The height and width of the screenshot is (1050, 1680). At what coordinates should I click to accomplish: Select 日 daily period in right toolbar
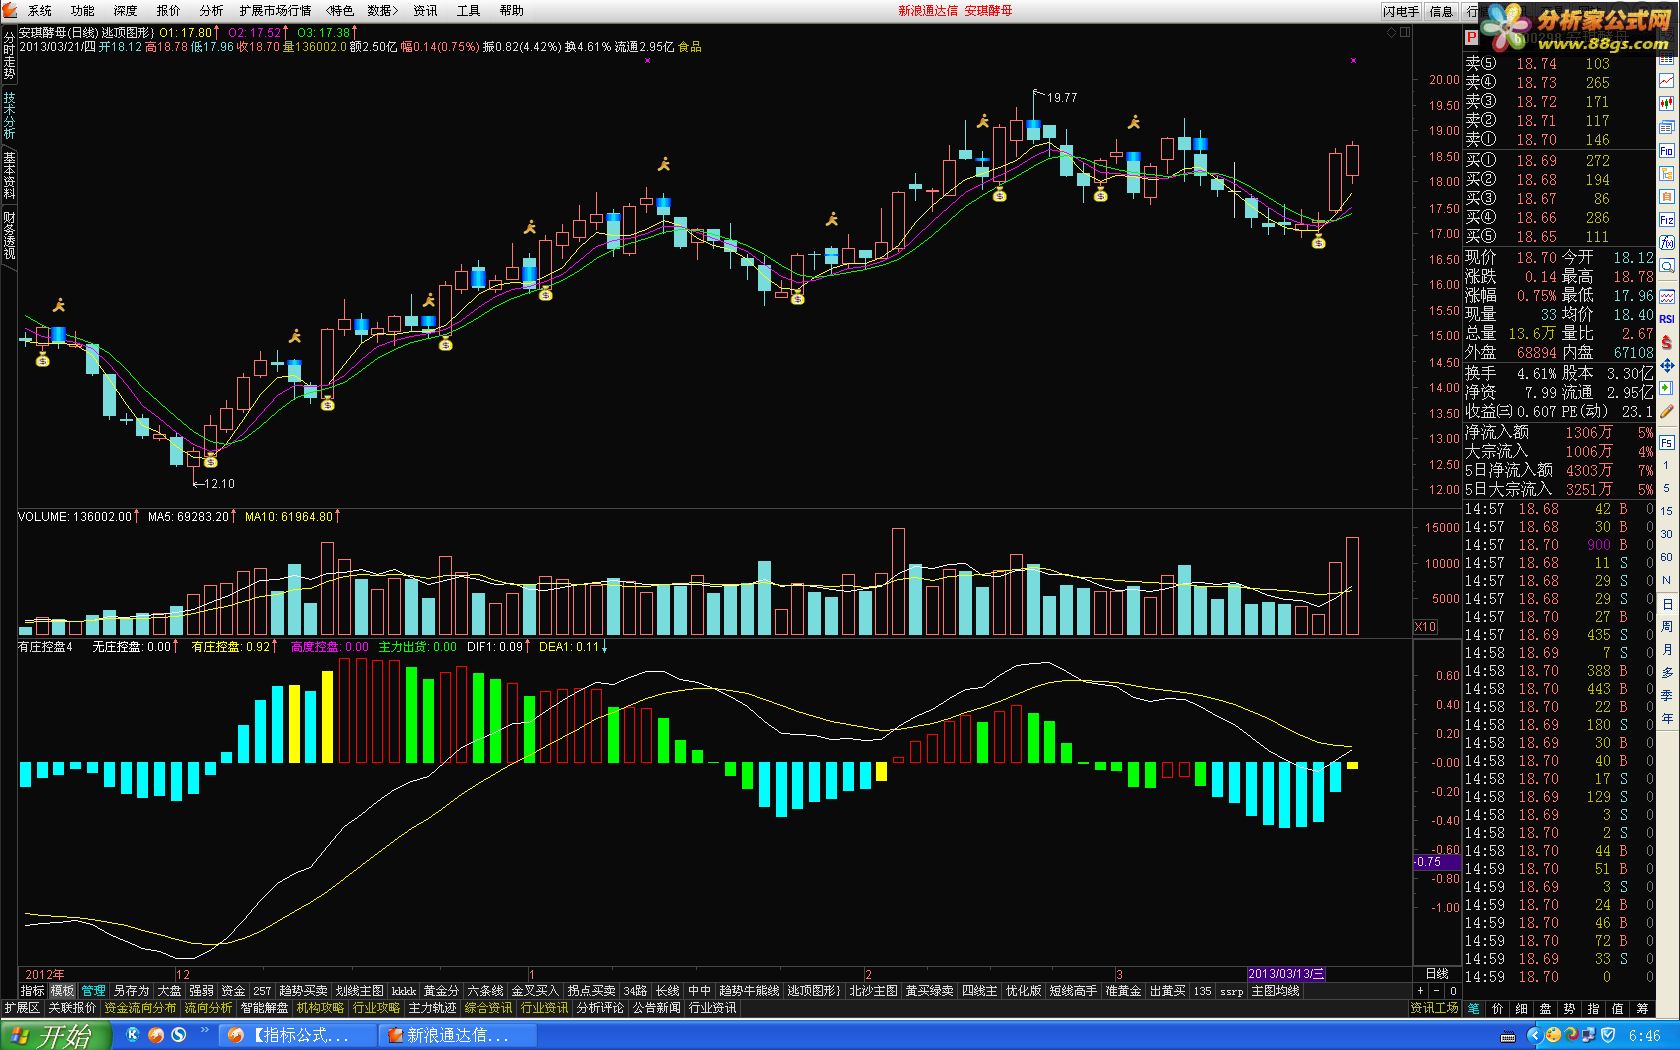tap(1666, 604)
